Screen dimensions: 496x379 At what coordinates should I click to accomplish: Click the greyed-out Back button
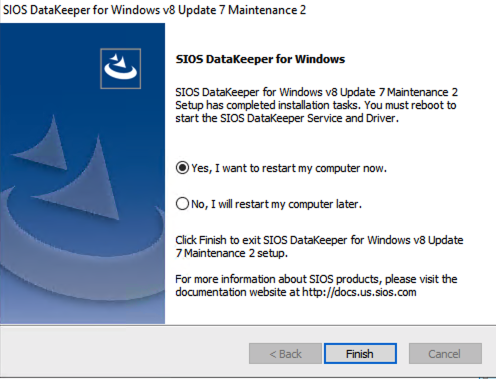285,353
